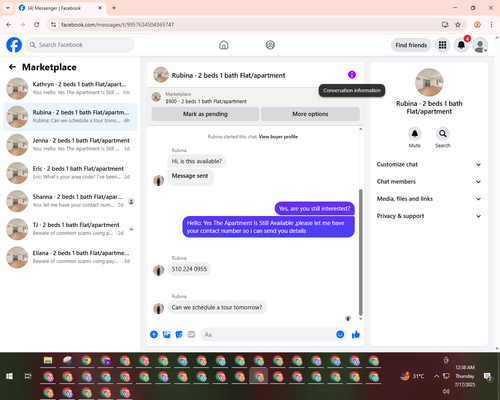The height and width of the screenshot is (400, 500).
Task: Select the Rubina conversation in list
Action: tap(70, 117)
